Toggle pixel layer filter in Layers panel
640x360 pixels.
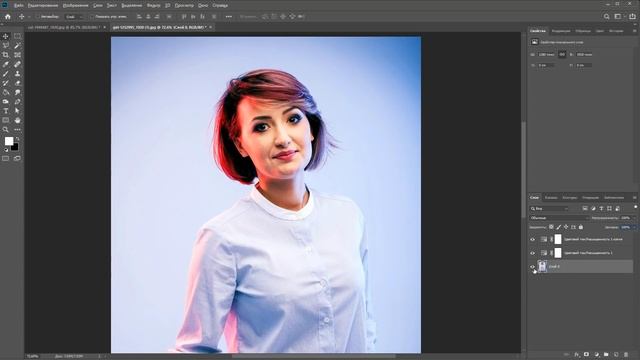point(585,209)
